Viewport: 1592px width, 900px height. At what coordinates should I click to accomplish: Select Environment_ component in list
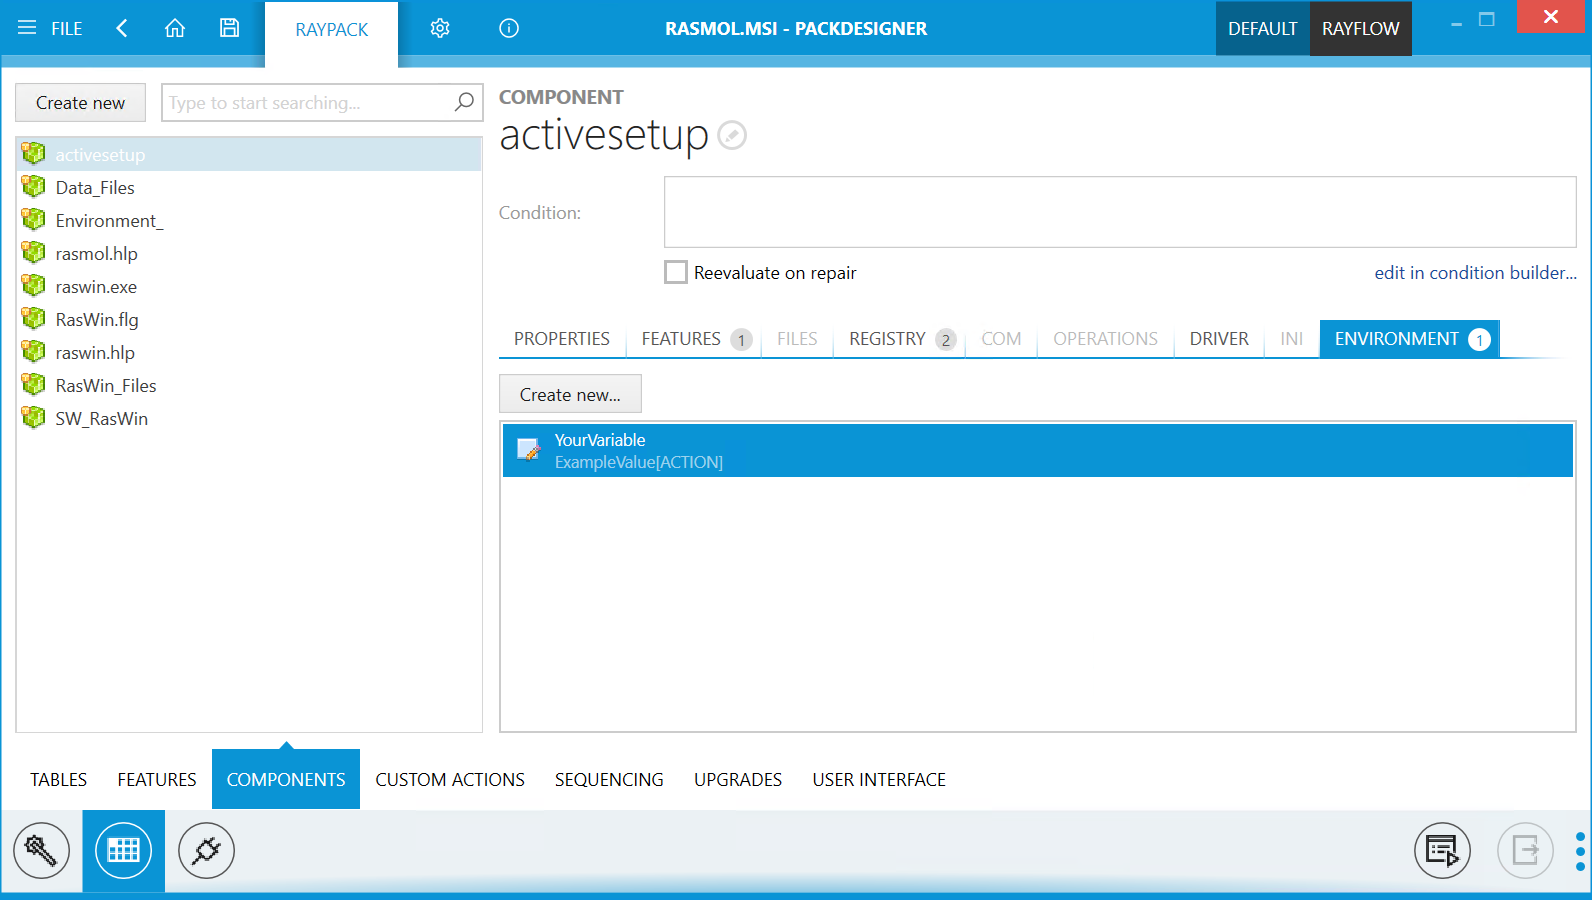249,220
